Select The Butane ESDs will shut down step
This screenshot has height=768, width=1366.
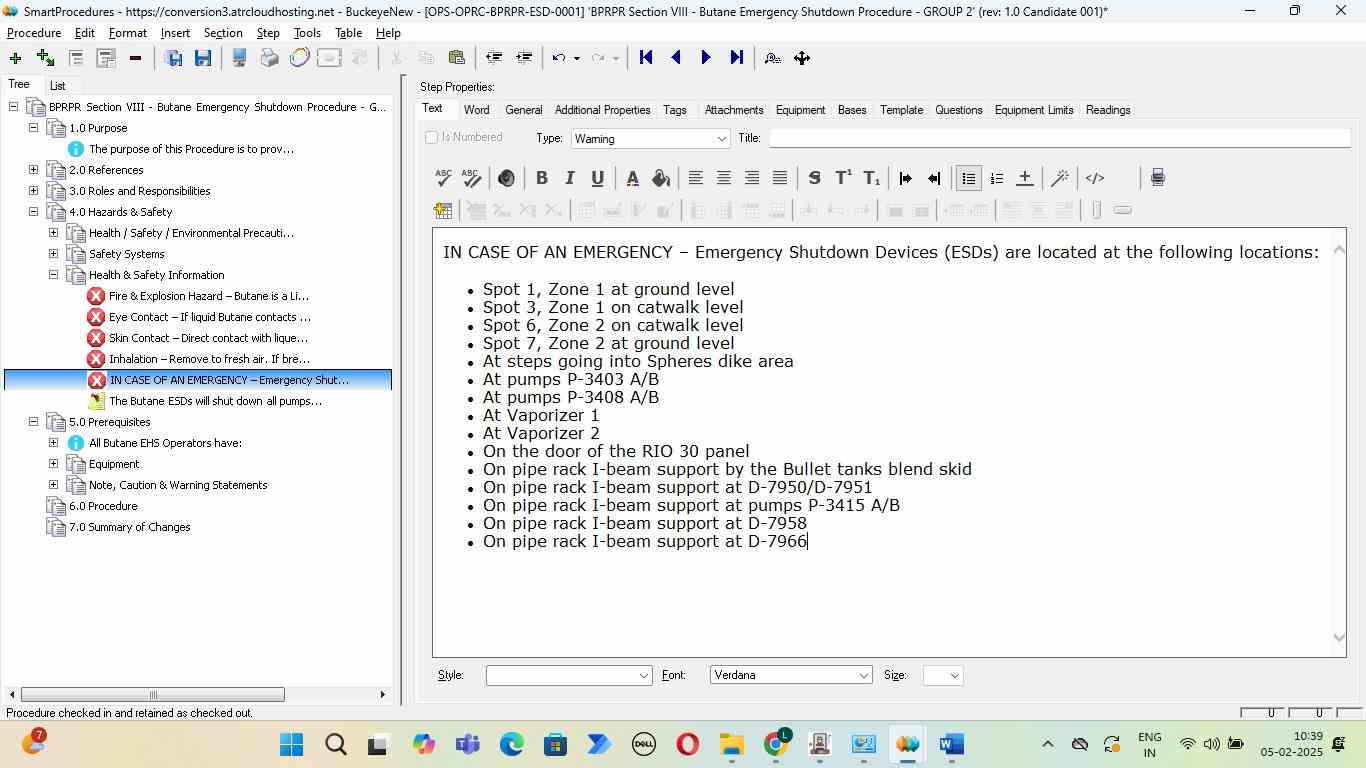coord(215,401)
